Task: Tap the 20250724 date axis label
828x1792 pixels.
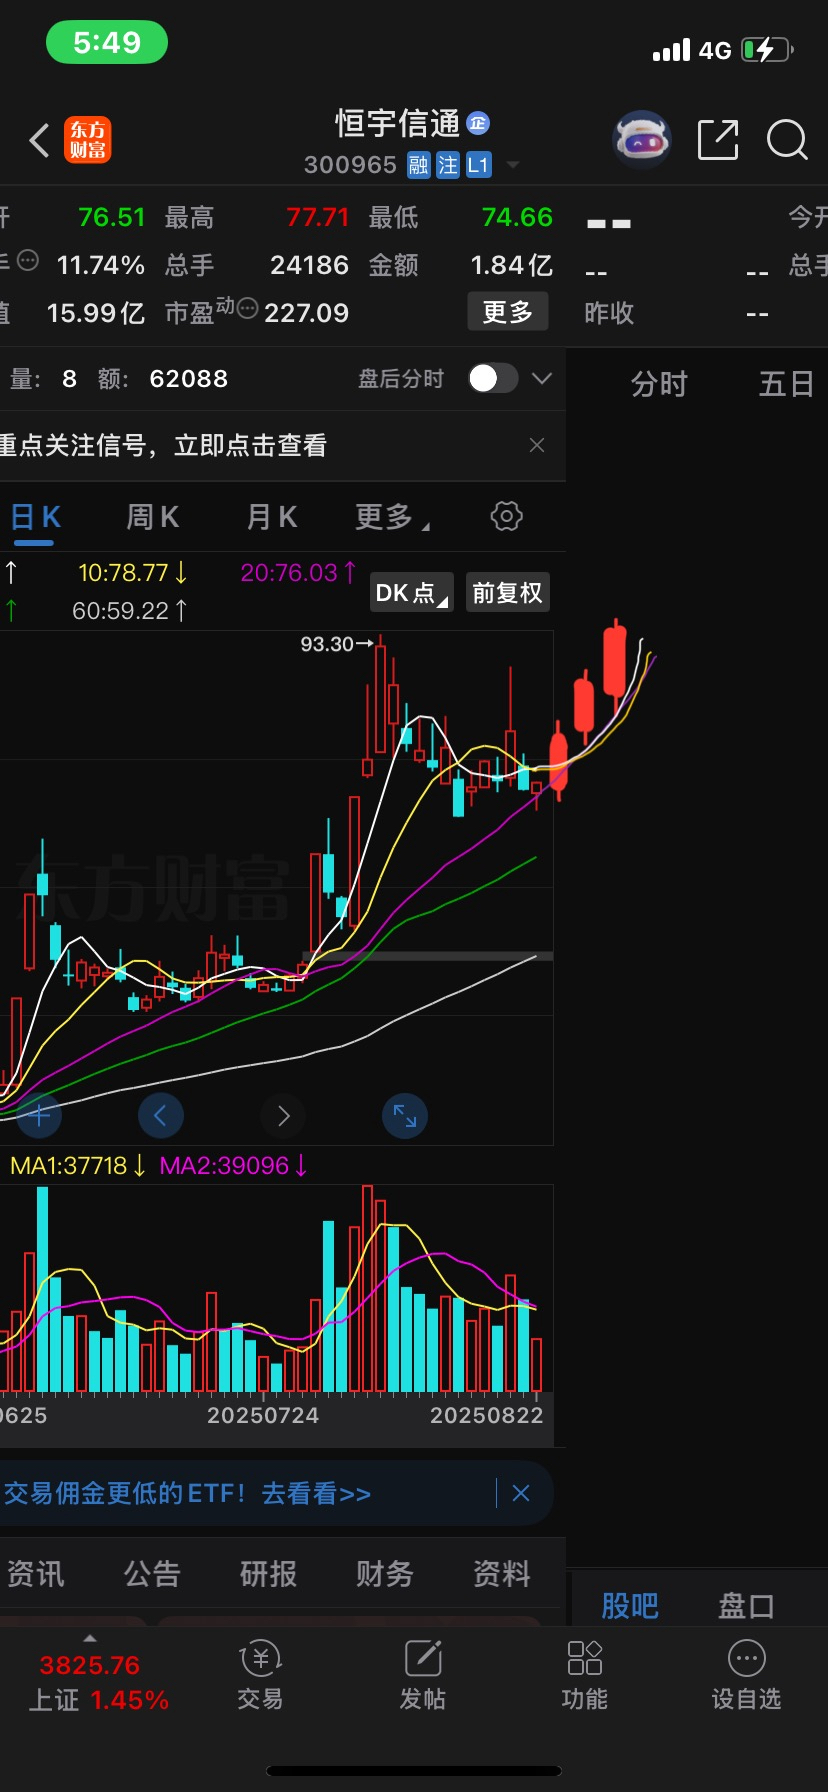Action: (x=263, y=1415)
